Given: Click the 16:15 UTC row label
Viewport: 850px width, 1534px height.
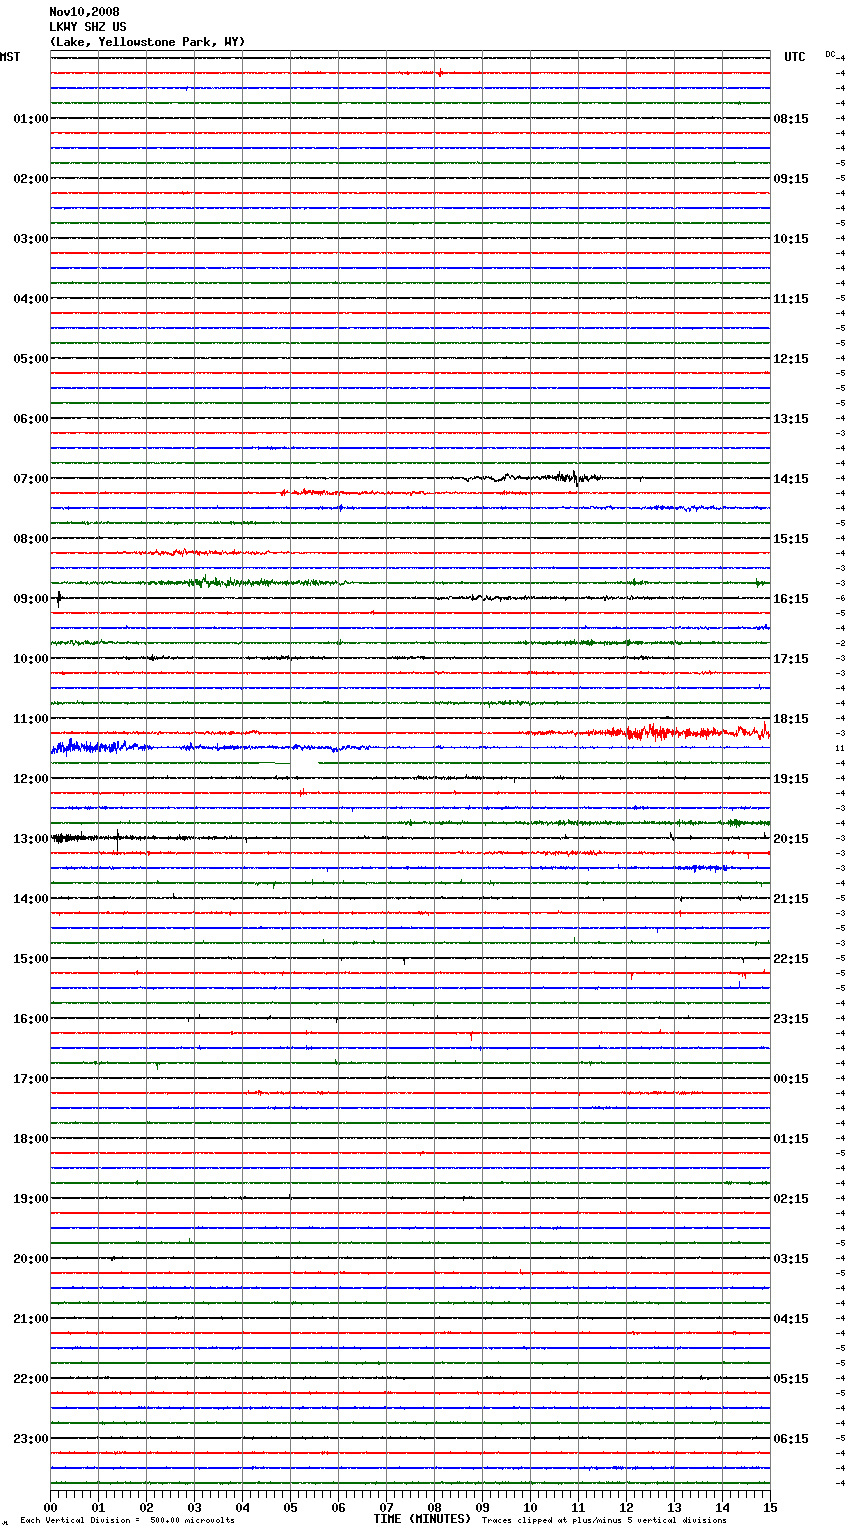Looking at the screenshot, I should pyautogui.click(x=791, y=599).
